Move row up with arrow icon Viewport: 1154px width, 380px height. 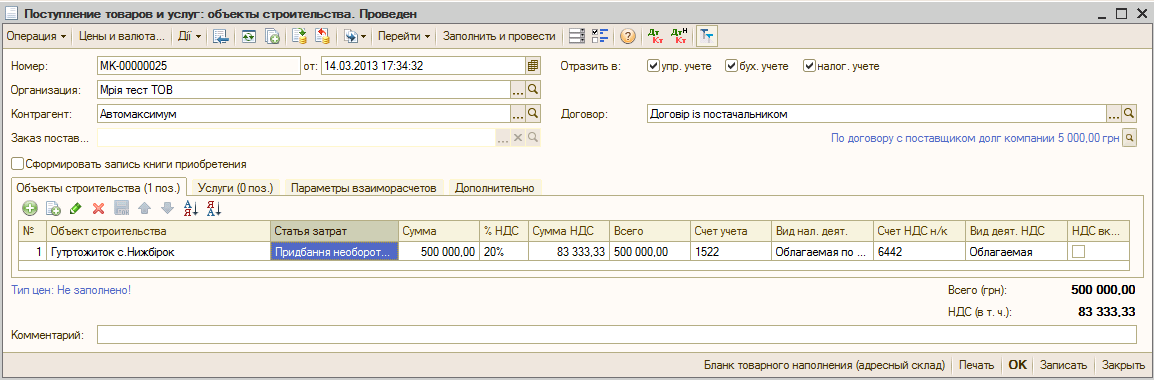(145, 208)
